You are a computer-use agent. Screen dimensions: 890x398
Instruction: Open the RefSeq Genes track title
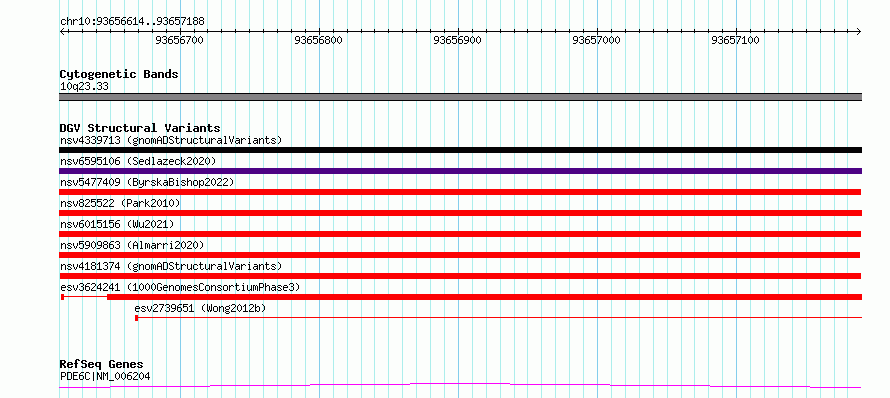102,364
